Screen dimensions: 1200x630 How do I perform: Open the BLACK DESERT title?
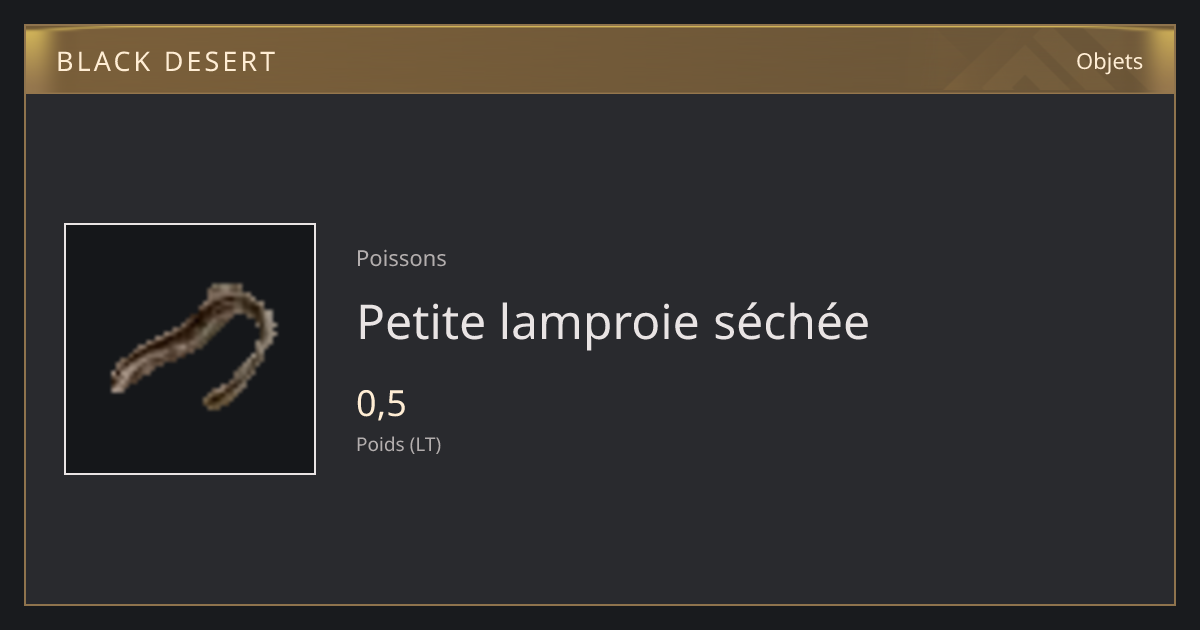tap(166, 62)
